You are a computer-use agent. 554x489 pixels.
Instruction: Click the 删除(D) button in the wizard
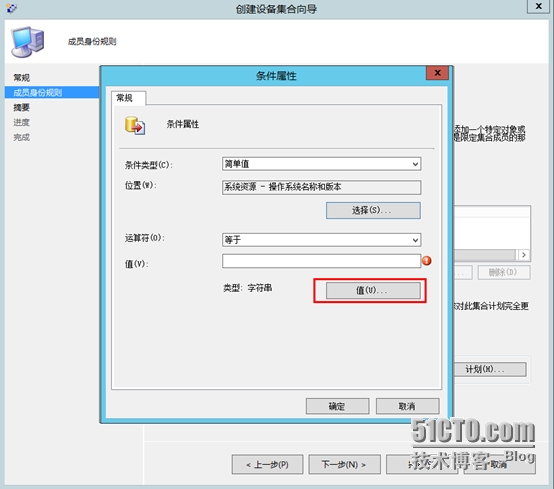(504, 272)
